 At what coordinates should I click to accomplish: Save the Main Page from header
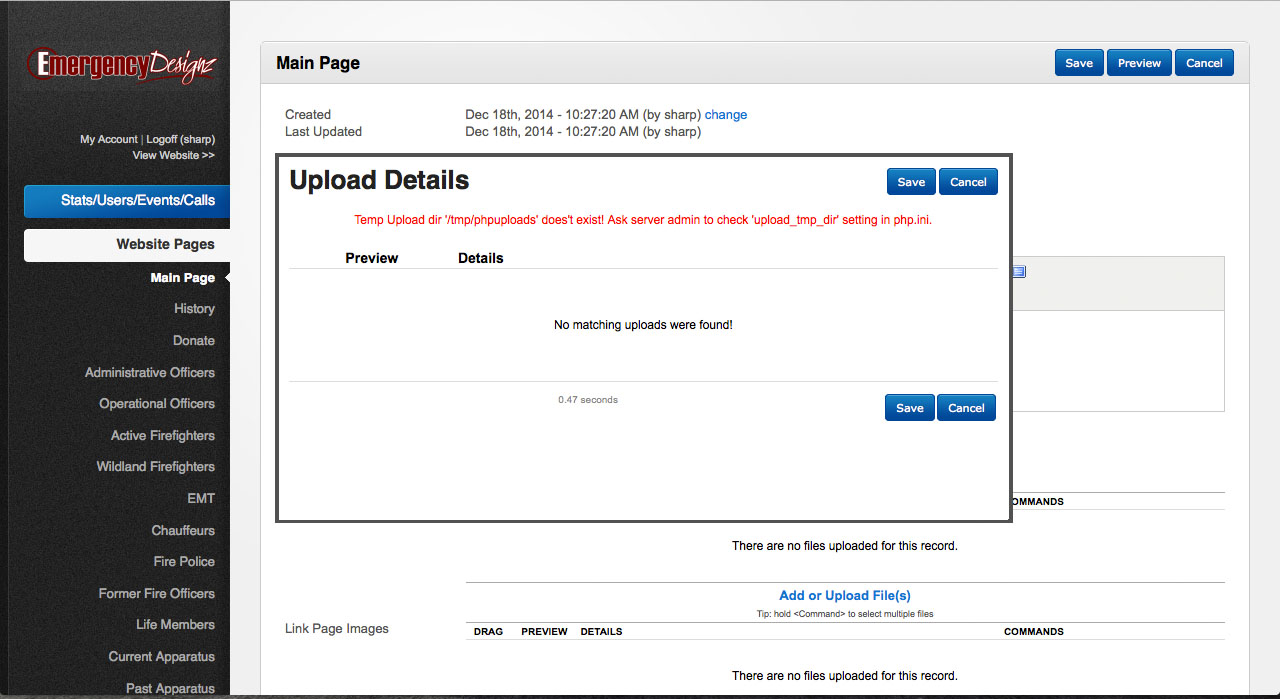pos(1078,63)
